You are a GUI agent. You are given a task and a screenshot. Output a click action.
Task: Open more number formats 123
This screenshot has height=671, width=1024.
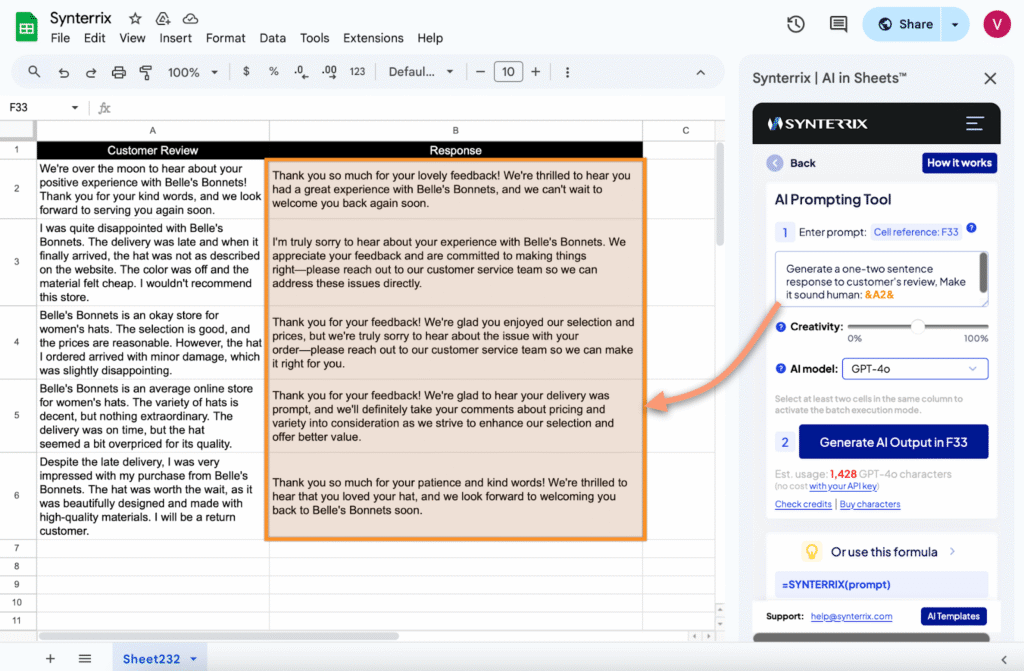(x=357, y=72)
